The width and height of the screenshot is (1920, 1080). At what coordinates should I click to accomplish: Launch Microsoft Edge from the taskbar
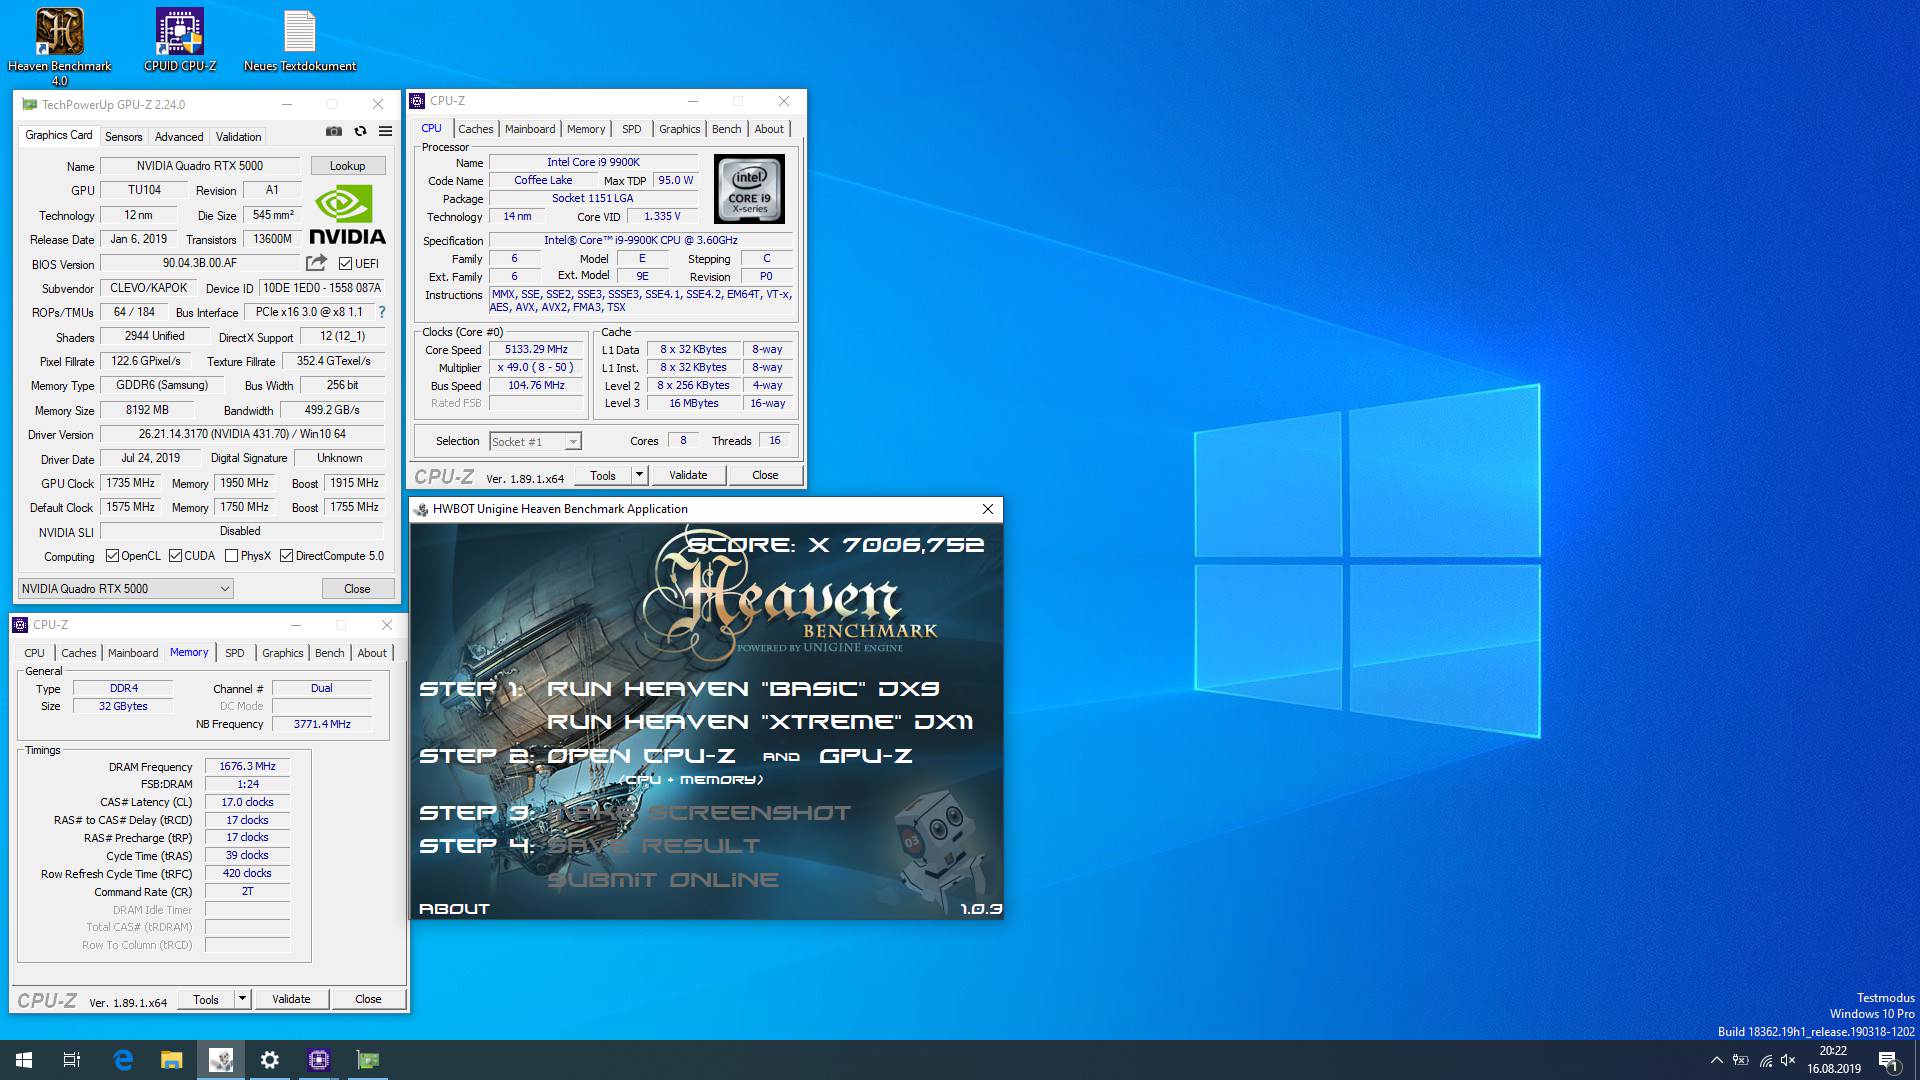click(x=123, y=1060)
